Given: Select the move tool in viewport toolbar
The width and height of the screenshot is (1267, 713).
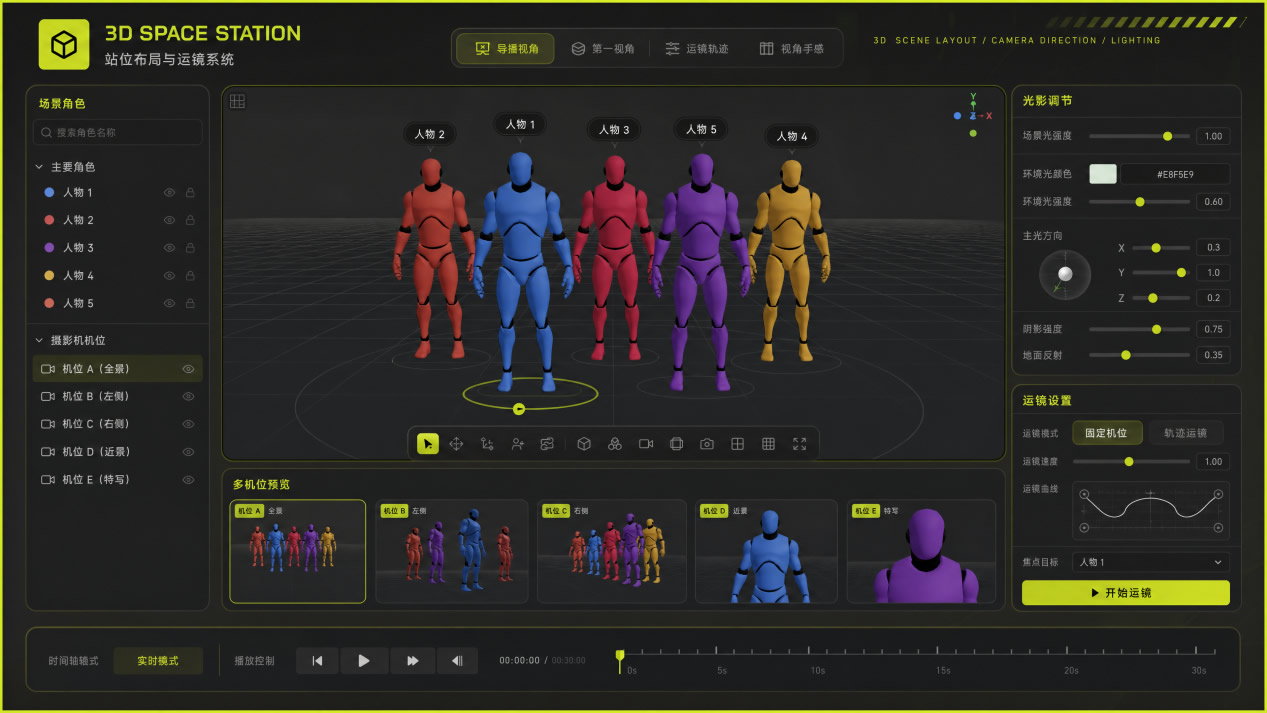Looking at the screenshot, I should 456,444.
